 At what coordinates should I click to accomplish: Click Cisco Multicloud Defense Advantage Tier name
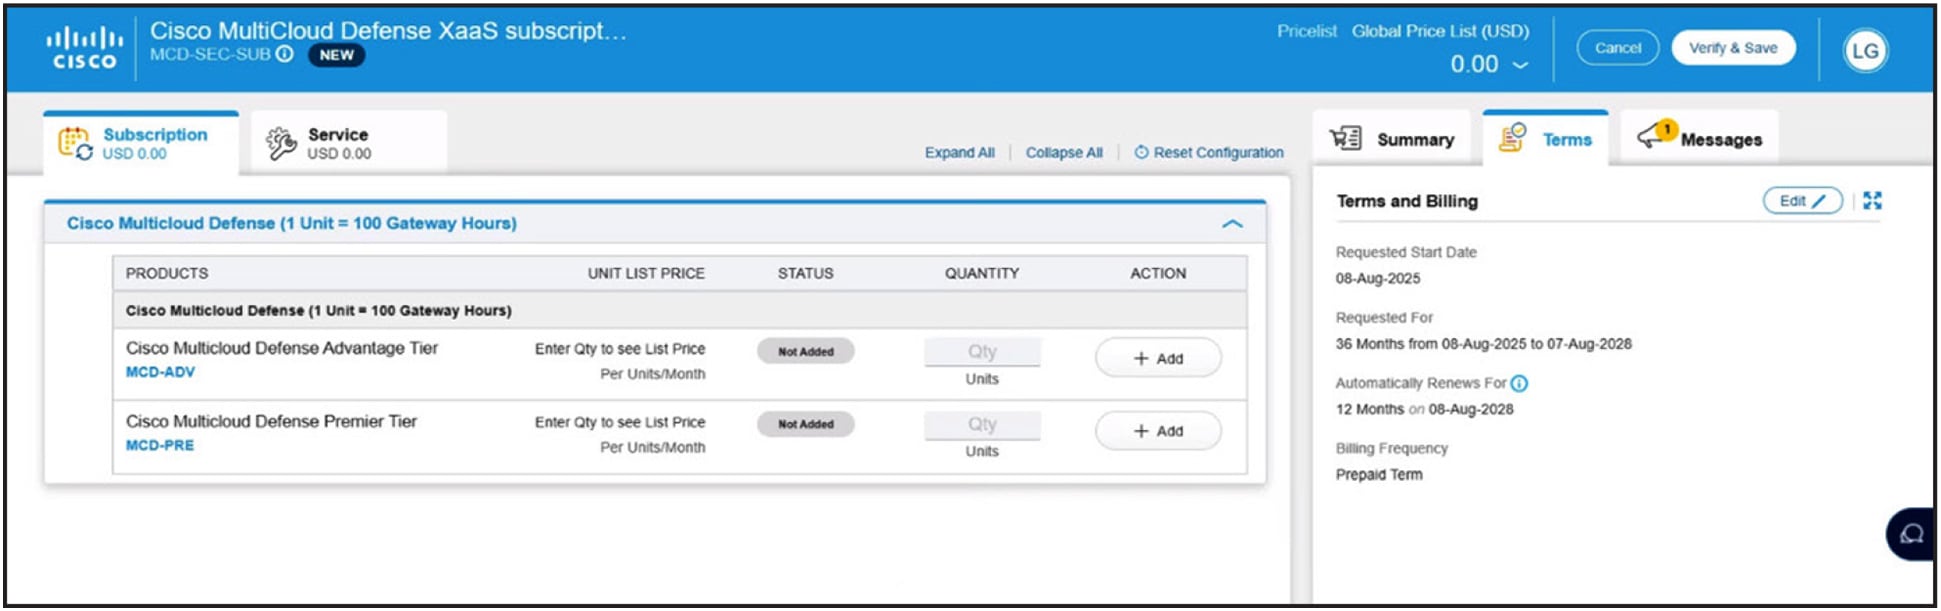click(282, 348)
